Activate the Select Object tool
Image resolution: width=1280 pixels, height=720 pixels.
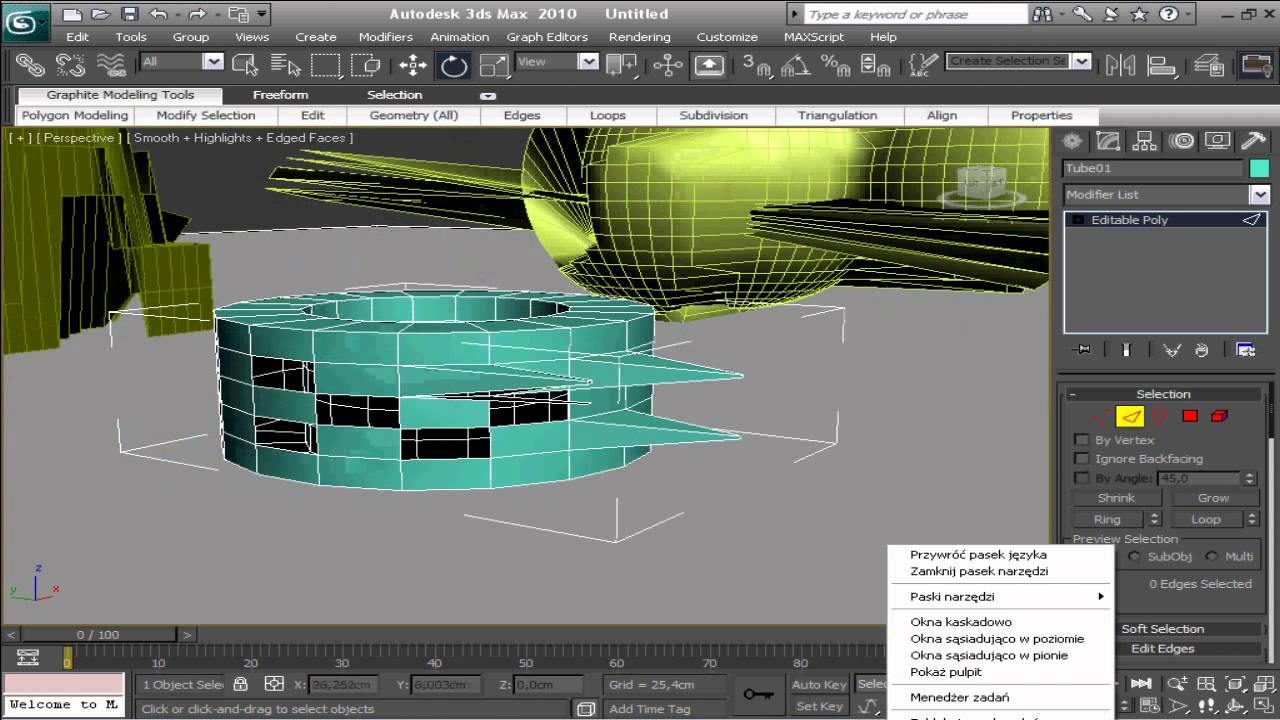[x=245, y=66]
